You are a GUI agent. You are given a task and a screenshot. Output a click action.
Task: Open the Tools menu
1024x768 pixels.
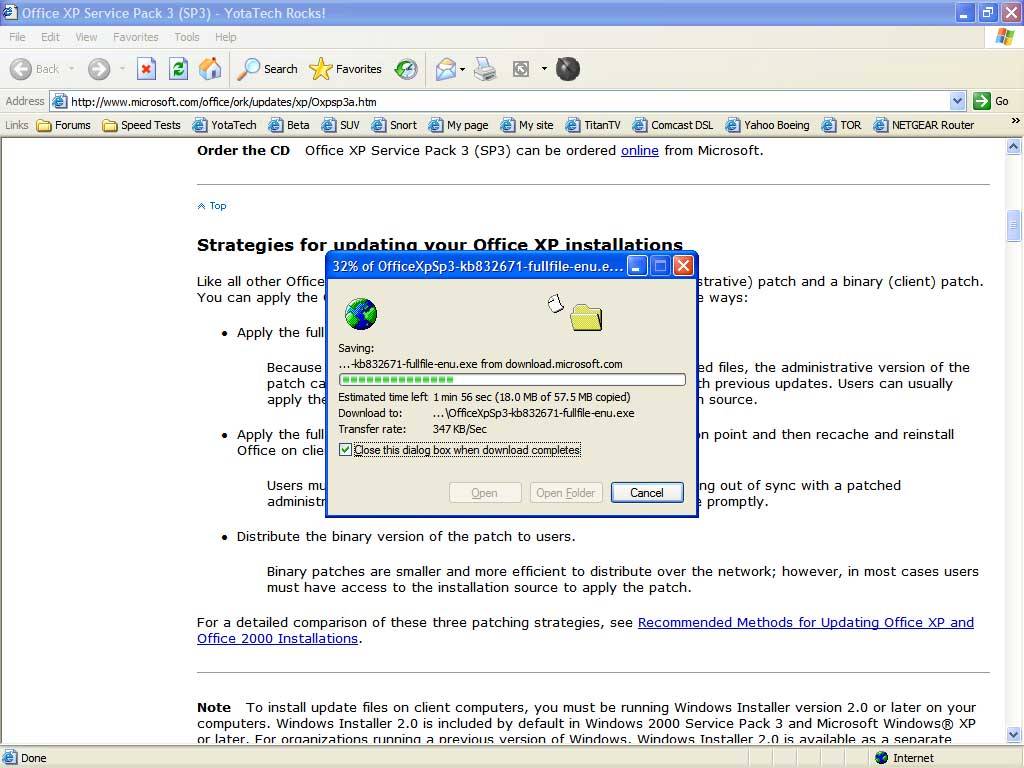tap(187, 37)
